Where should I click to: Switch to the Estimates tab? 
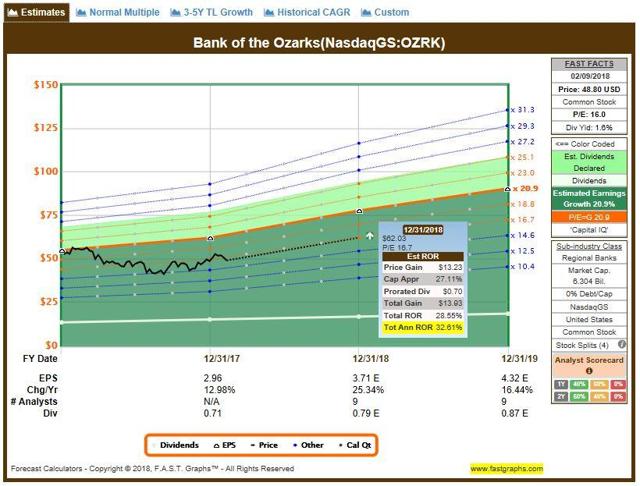click(x=36, y=12)
